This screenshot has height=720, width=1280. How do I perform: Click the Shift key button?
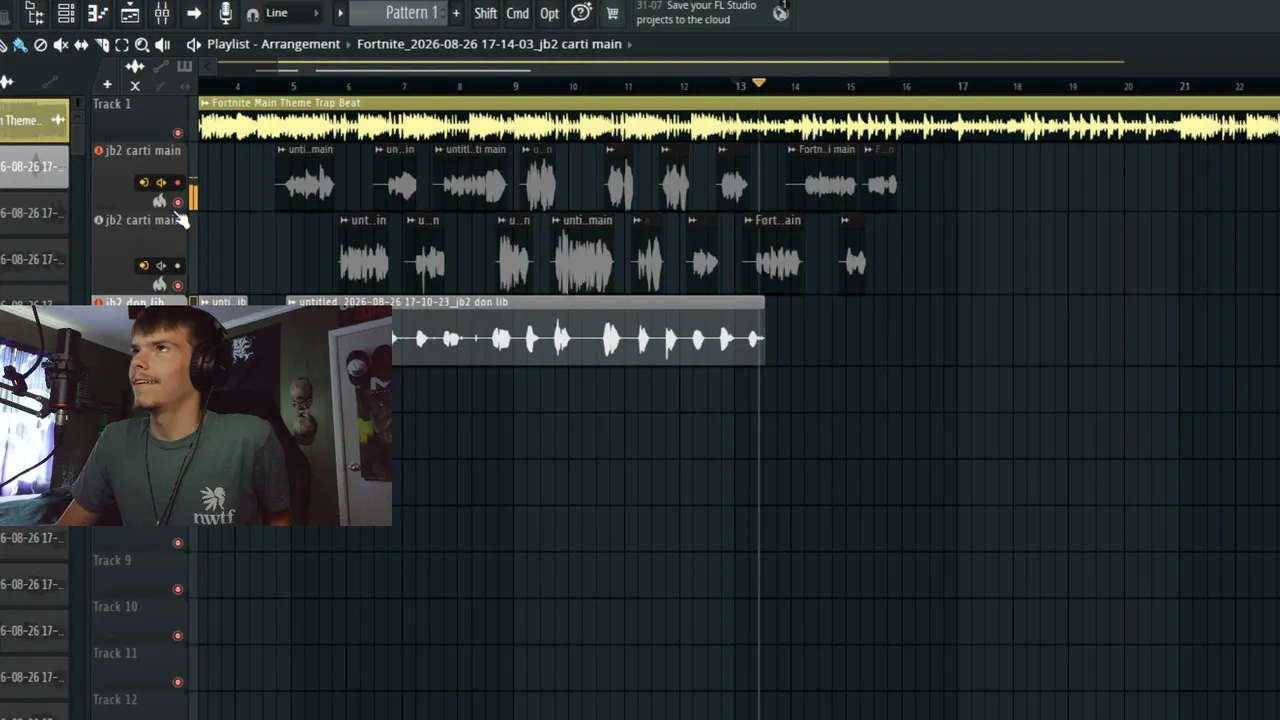pyautogui.click(x=485, y=13)
